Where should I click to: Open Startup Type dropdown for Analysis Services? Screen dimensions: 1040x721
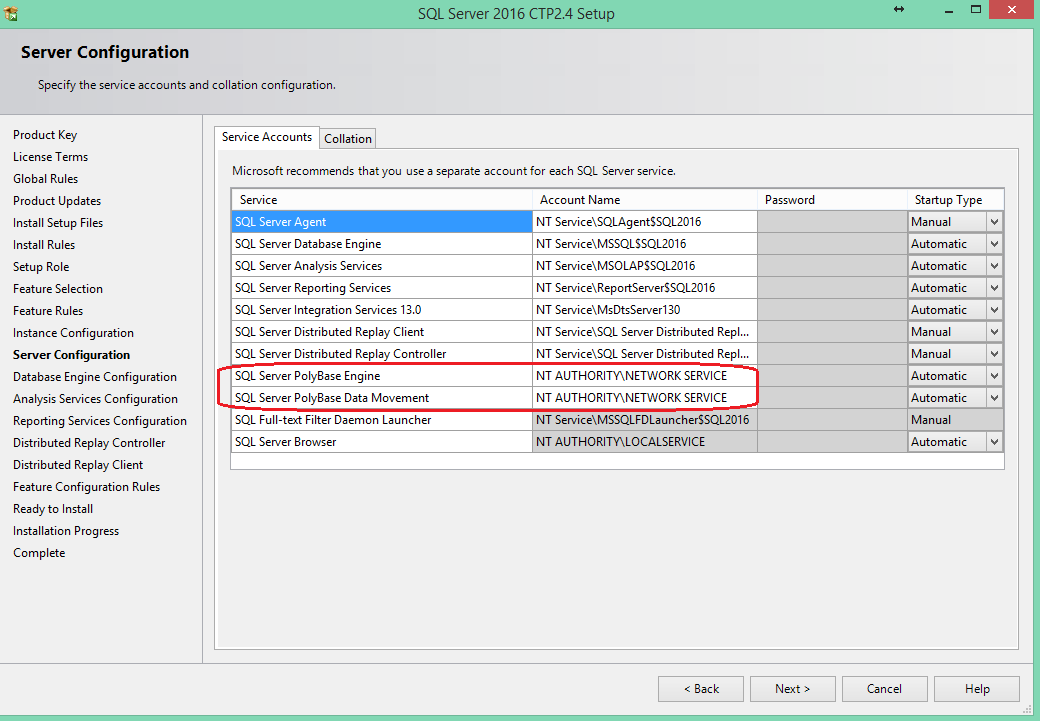pyautogui.click(x=994, y=266)
